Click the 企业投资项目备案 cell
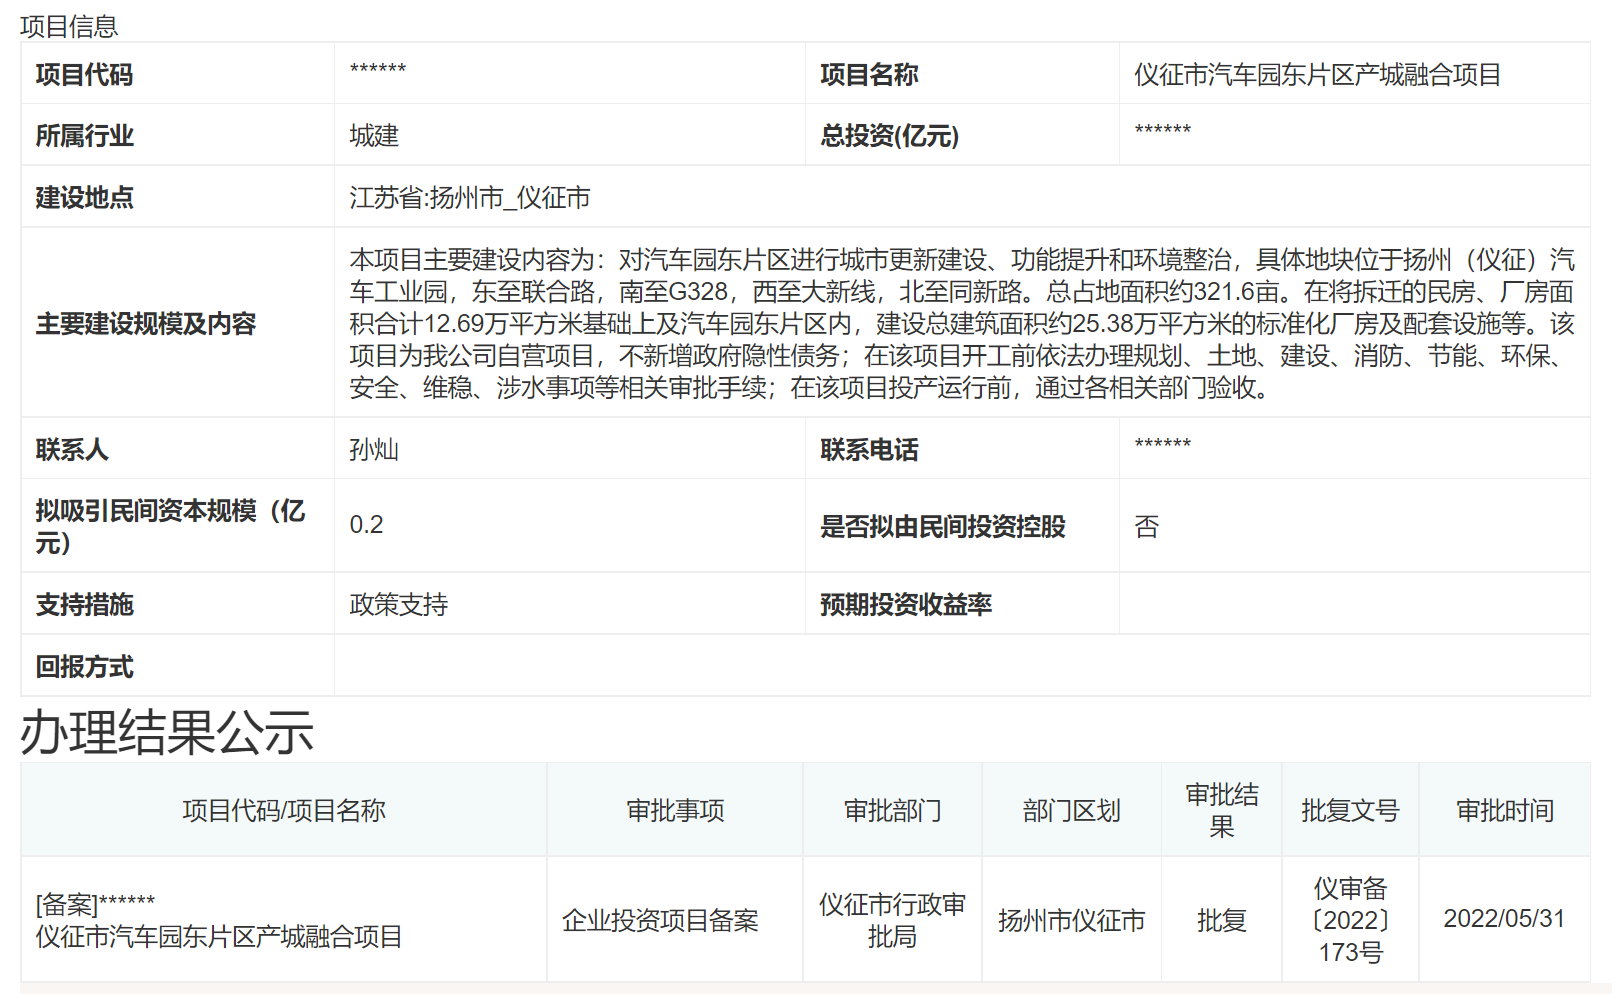 (660, 921)
